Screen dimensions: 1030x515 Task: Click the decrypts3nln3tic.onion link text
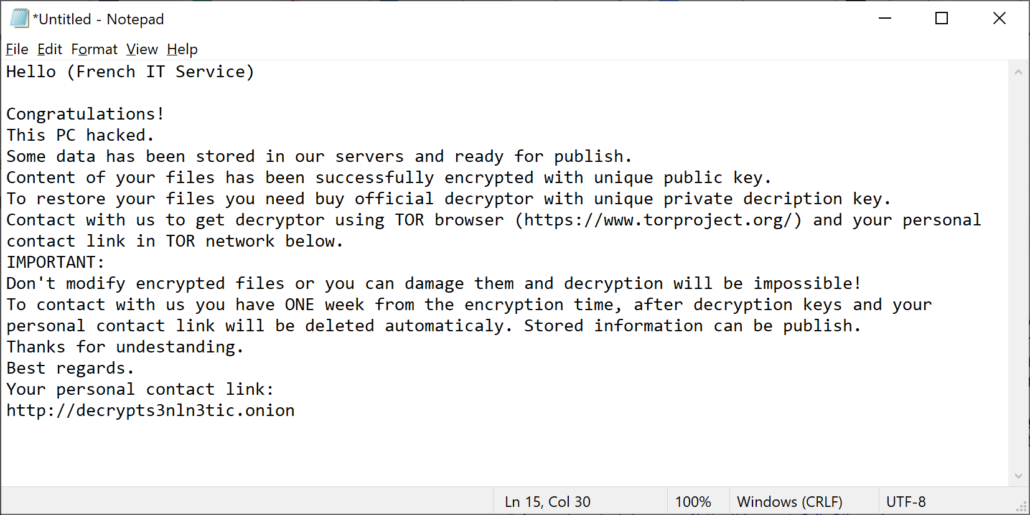[x=150, y=411]
